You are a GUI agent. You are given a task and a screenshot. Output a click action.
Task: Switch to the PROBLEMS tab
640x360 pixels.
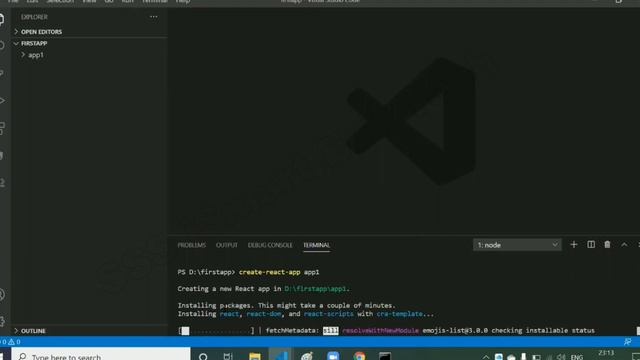coord(191,245)
